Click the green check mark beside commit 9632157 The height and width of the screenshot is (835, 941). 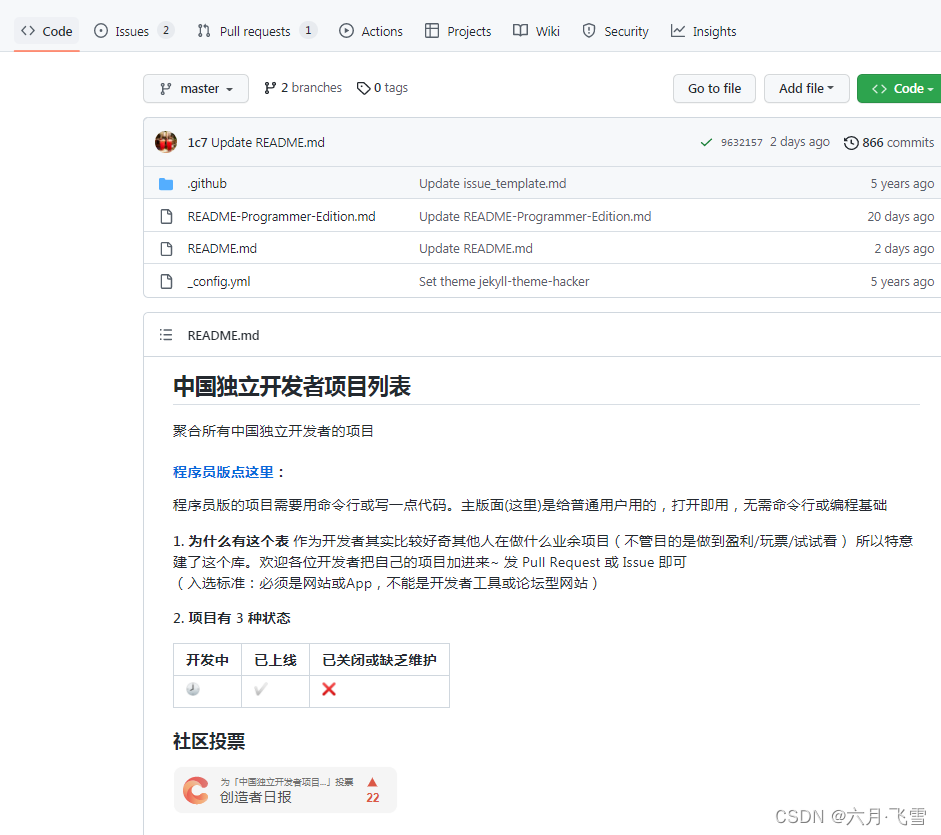point(707,142)
